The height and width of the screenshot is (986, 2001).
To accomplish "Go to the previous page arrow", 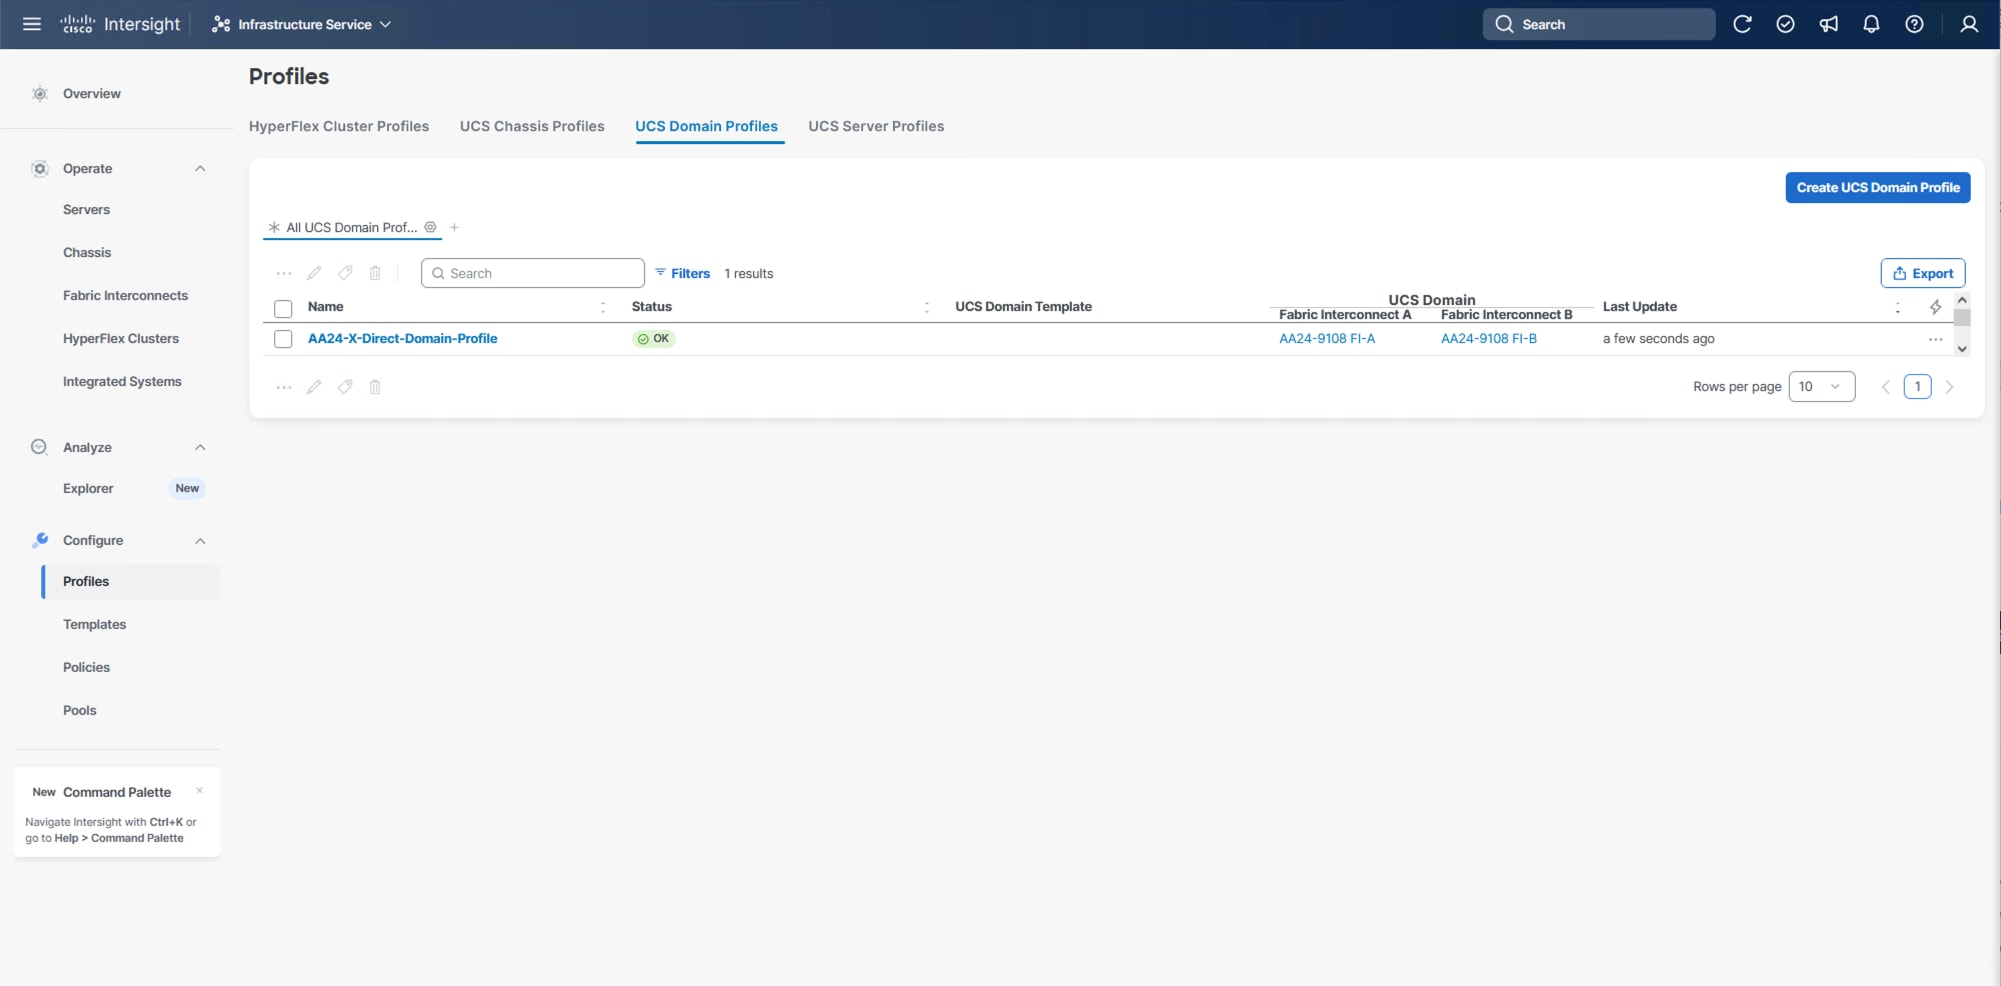I will tap(1886, 387).
